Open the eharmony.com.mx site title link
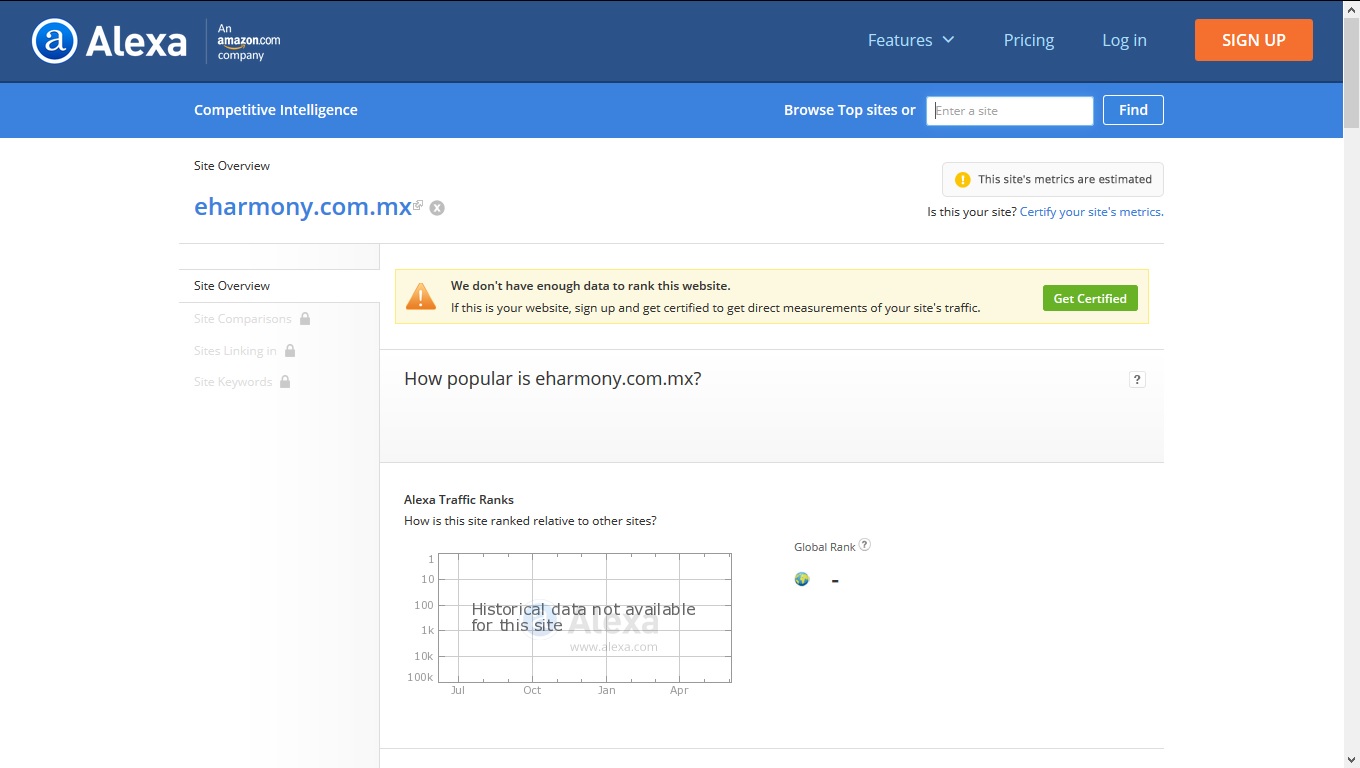The image size is (1360, 768). point(303,207)
